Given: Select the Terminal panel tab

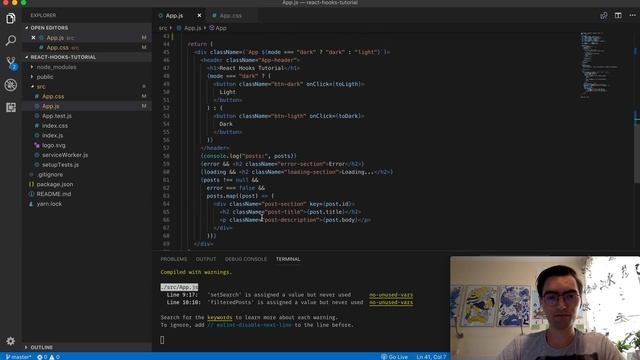Looking at the screenshot, I should click(288, 259).
